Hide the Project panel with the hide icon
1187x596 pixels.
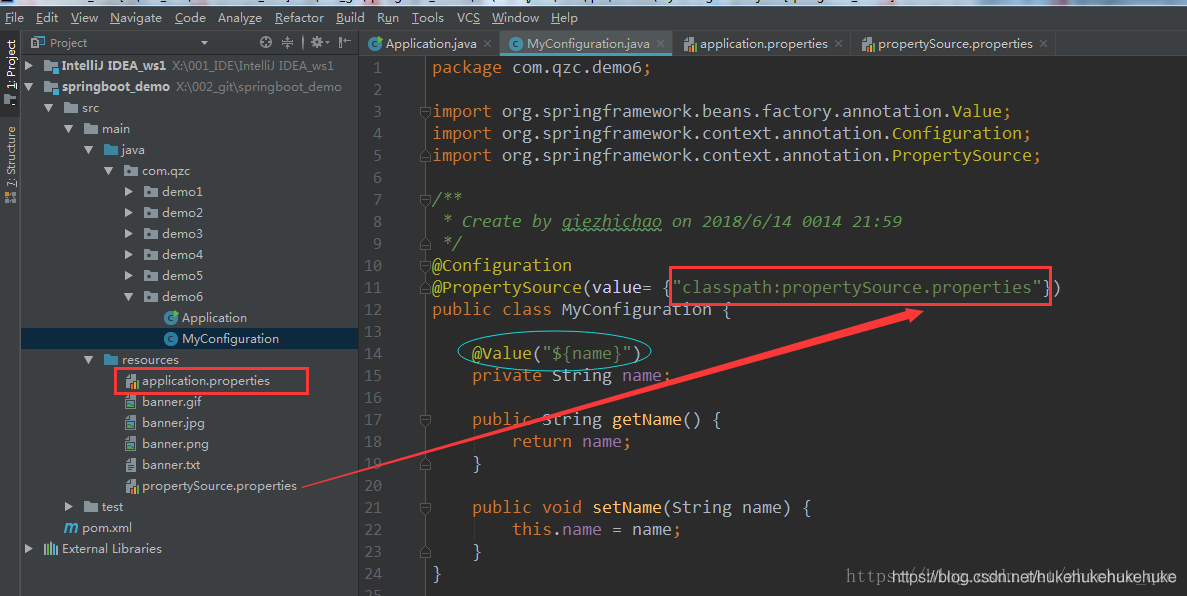pyautogui.click(x=345, y=42)
